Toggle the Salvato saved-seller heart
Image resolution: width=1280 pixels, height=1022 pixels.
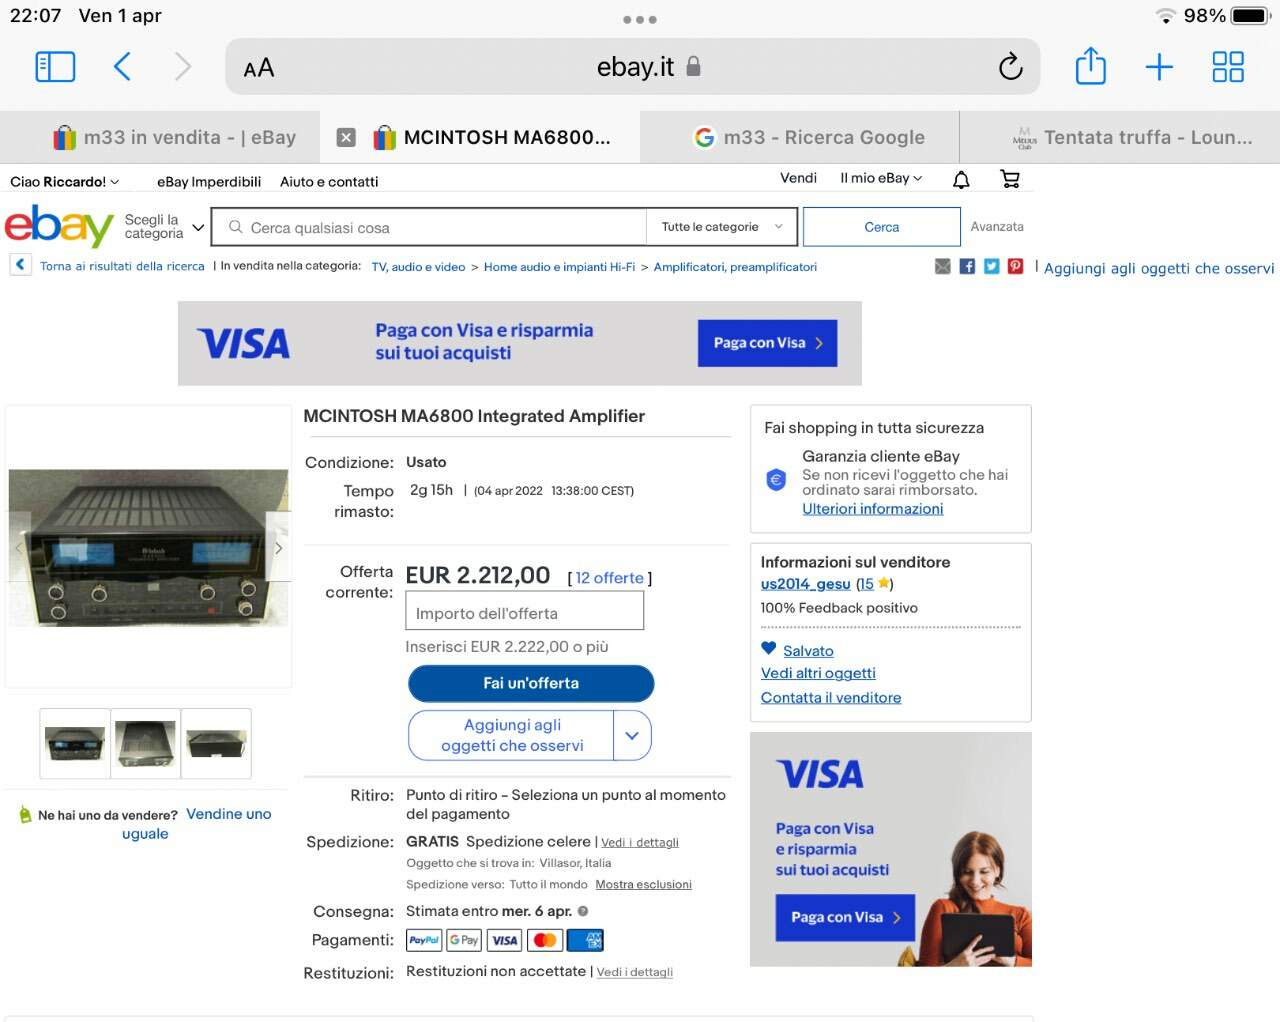coord(768,648)
